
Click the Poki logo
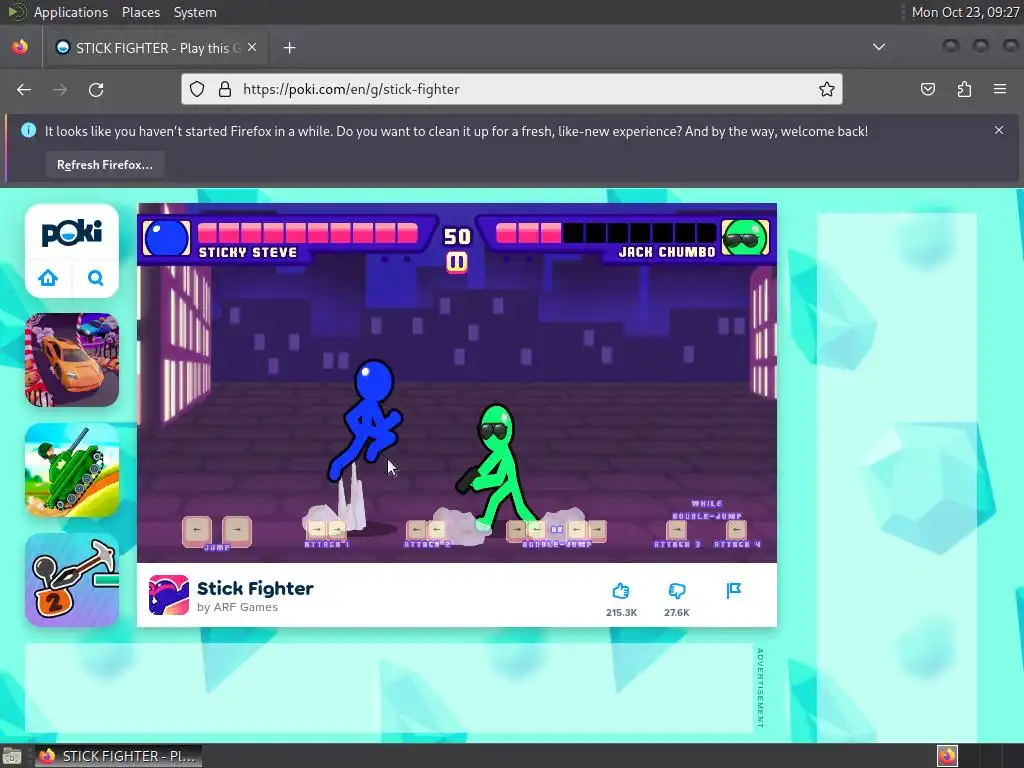coord(72,233)
